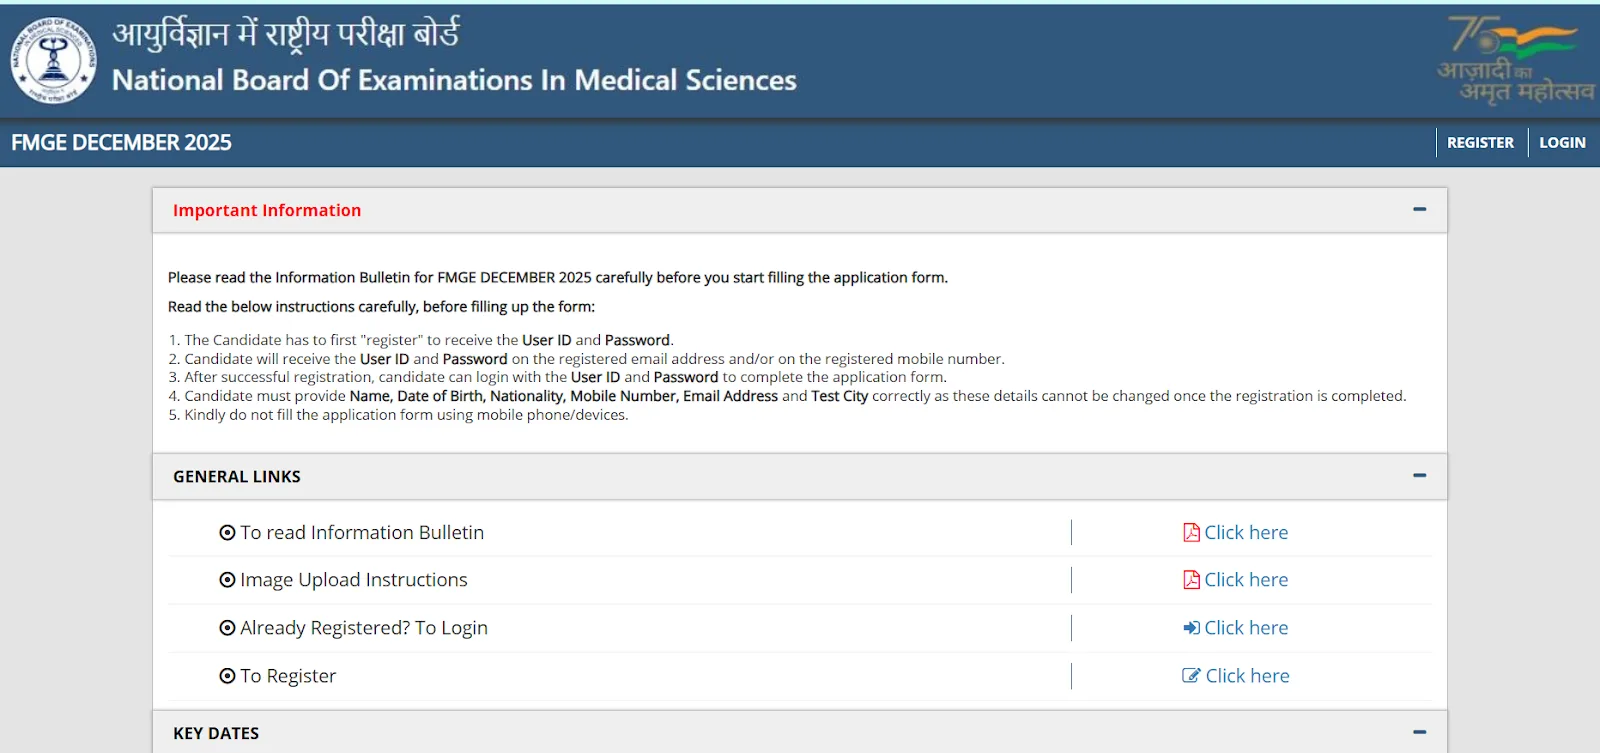Click the Azadi Ka Amrit Mahotsav logo
Viewport: 1600px width, 753px height.
1516,59
